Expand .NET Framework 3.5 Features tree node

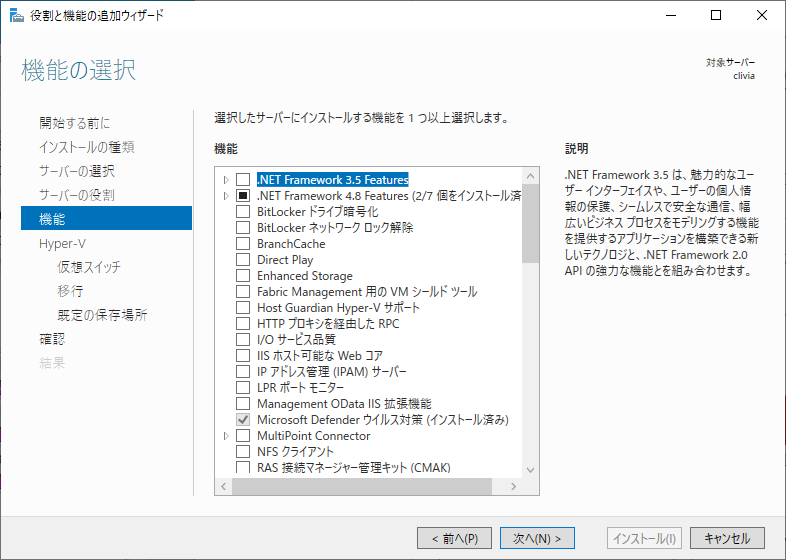click(226, 179)
